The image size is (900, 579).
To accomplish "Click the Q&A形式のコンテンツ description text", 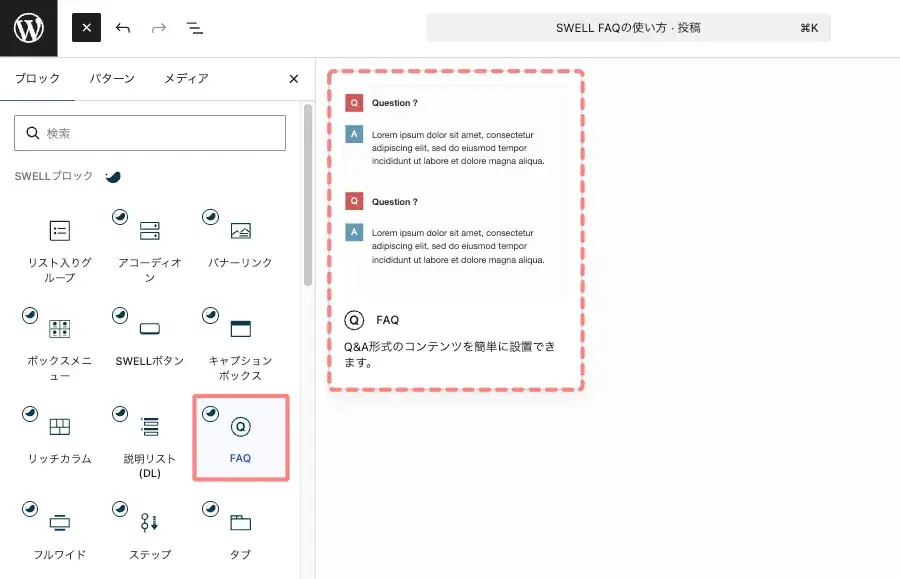I will click(449, 354).
